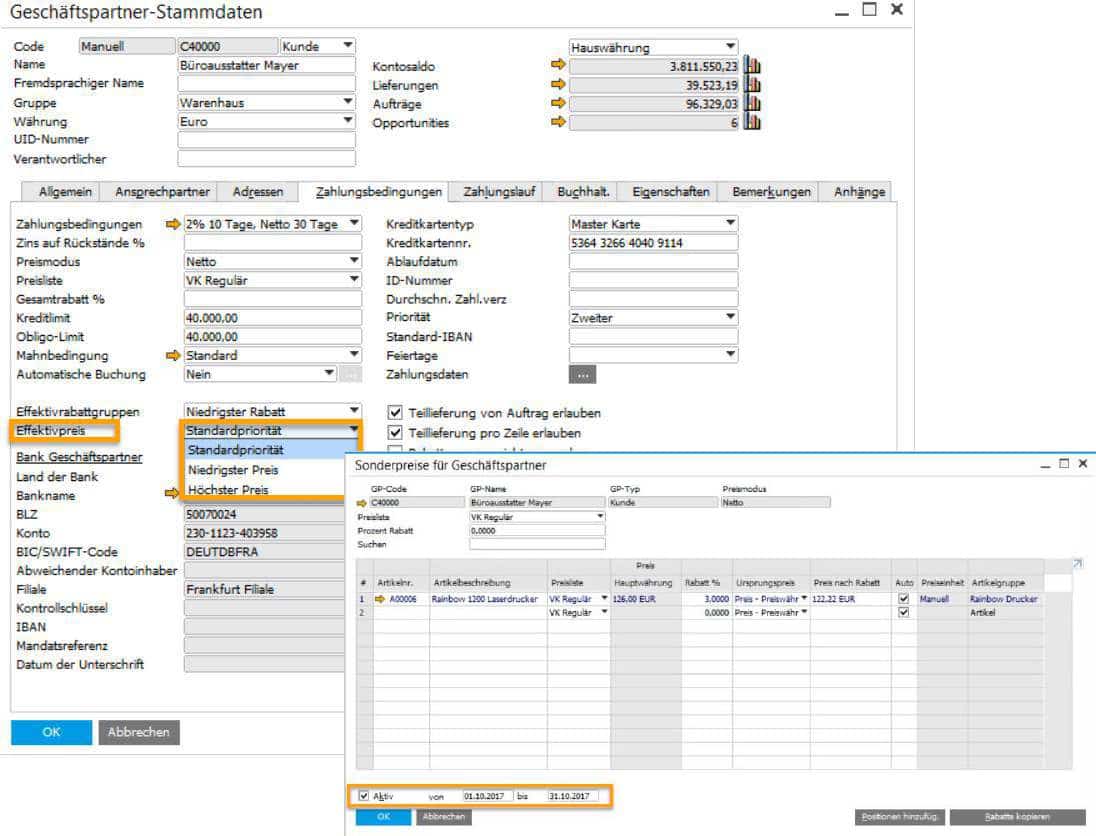Confirm Sonderpreise with the OK button
Viewport: 1096px width, 836px height.
383,816
